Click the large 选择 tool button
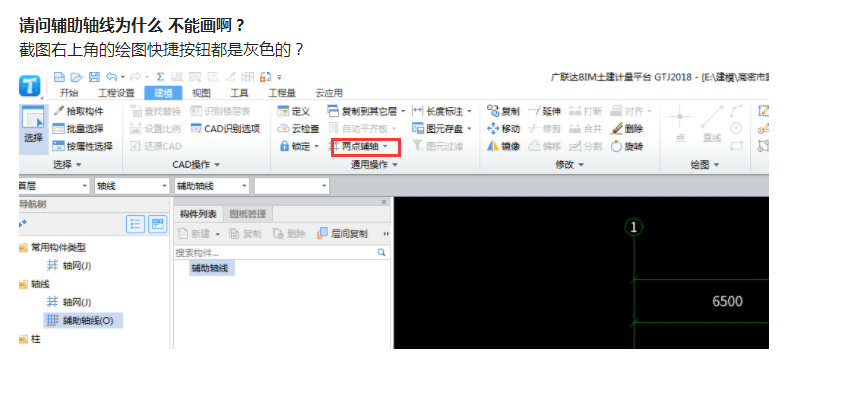 33,129
